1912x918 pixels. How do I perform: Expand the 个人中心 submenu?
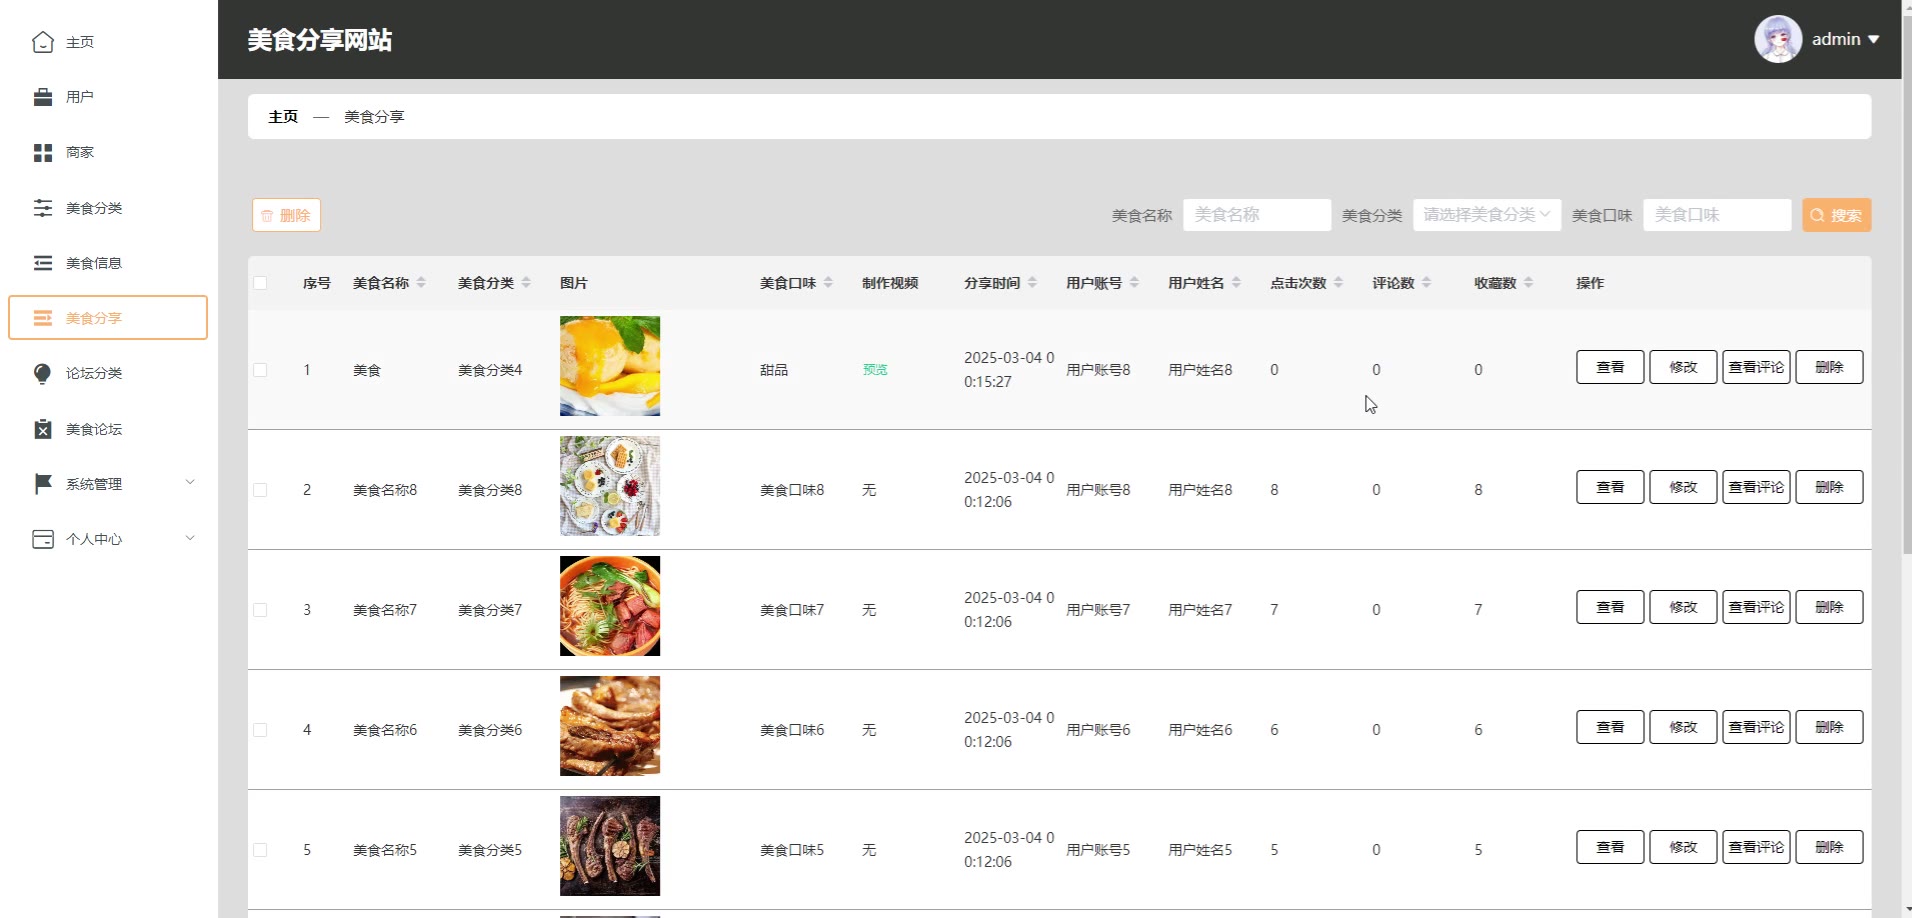[x=108, y=539]
